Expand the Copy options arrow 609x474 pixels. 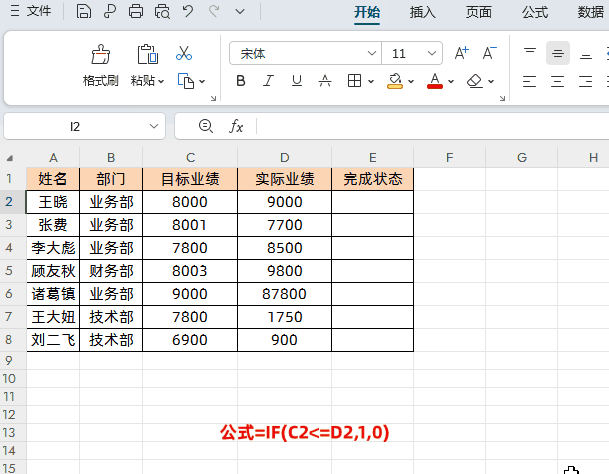click(x=202, y=82)
